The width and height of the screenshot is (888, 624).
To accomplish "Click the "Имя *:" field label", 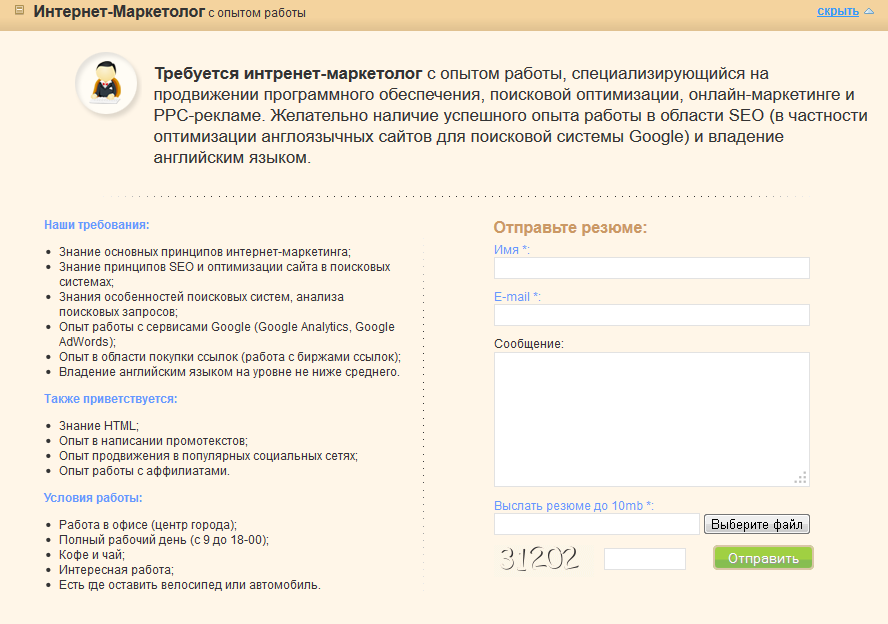I will pos(511,250).
